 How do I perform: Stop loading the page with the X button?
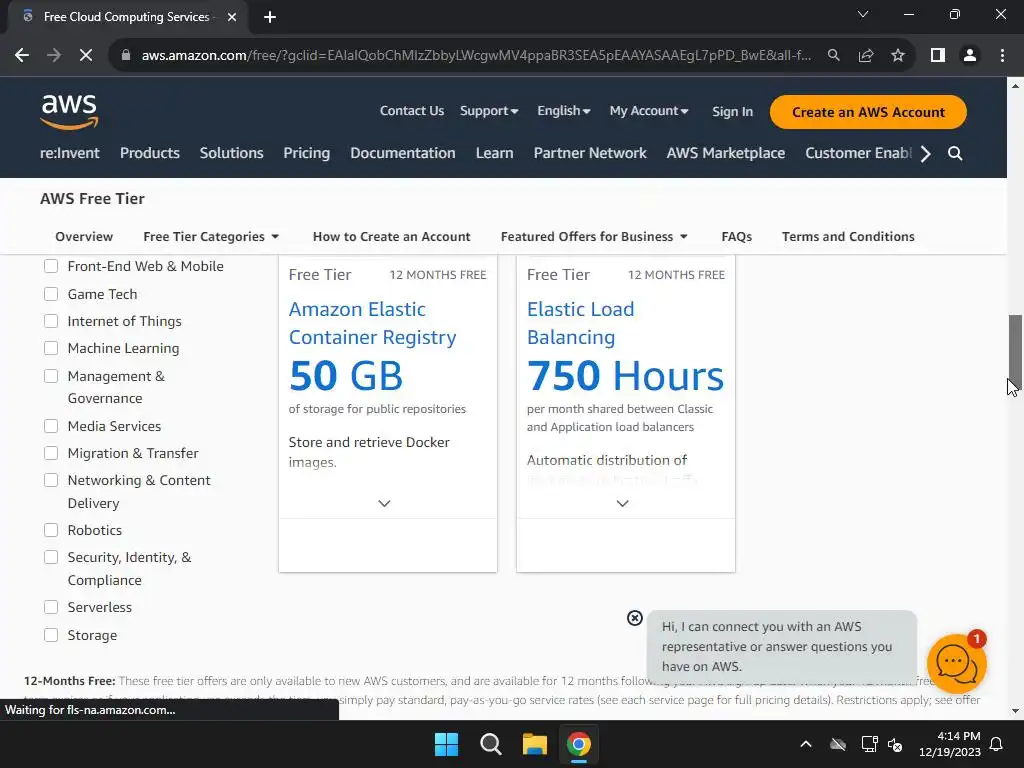point(86,56)
